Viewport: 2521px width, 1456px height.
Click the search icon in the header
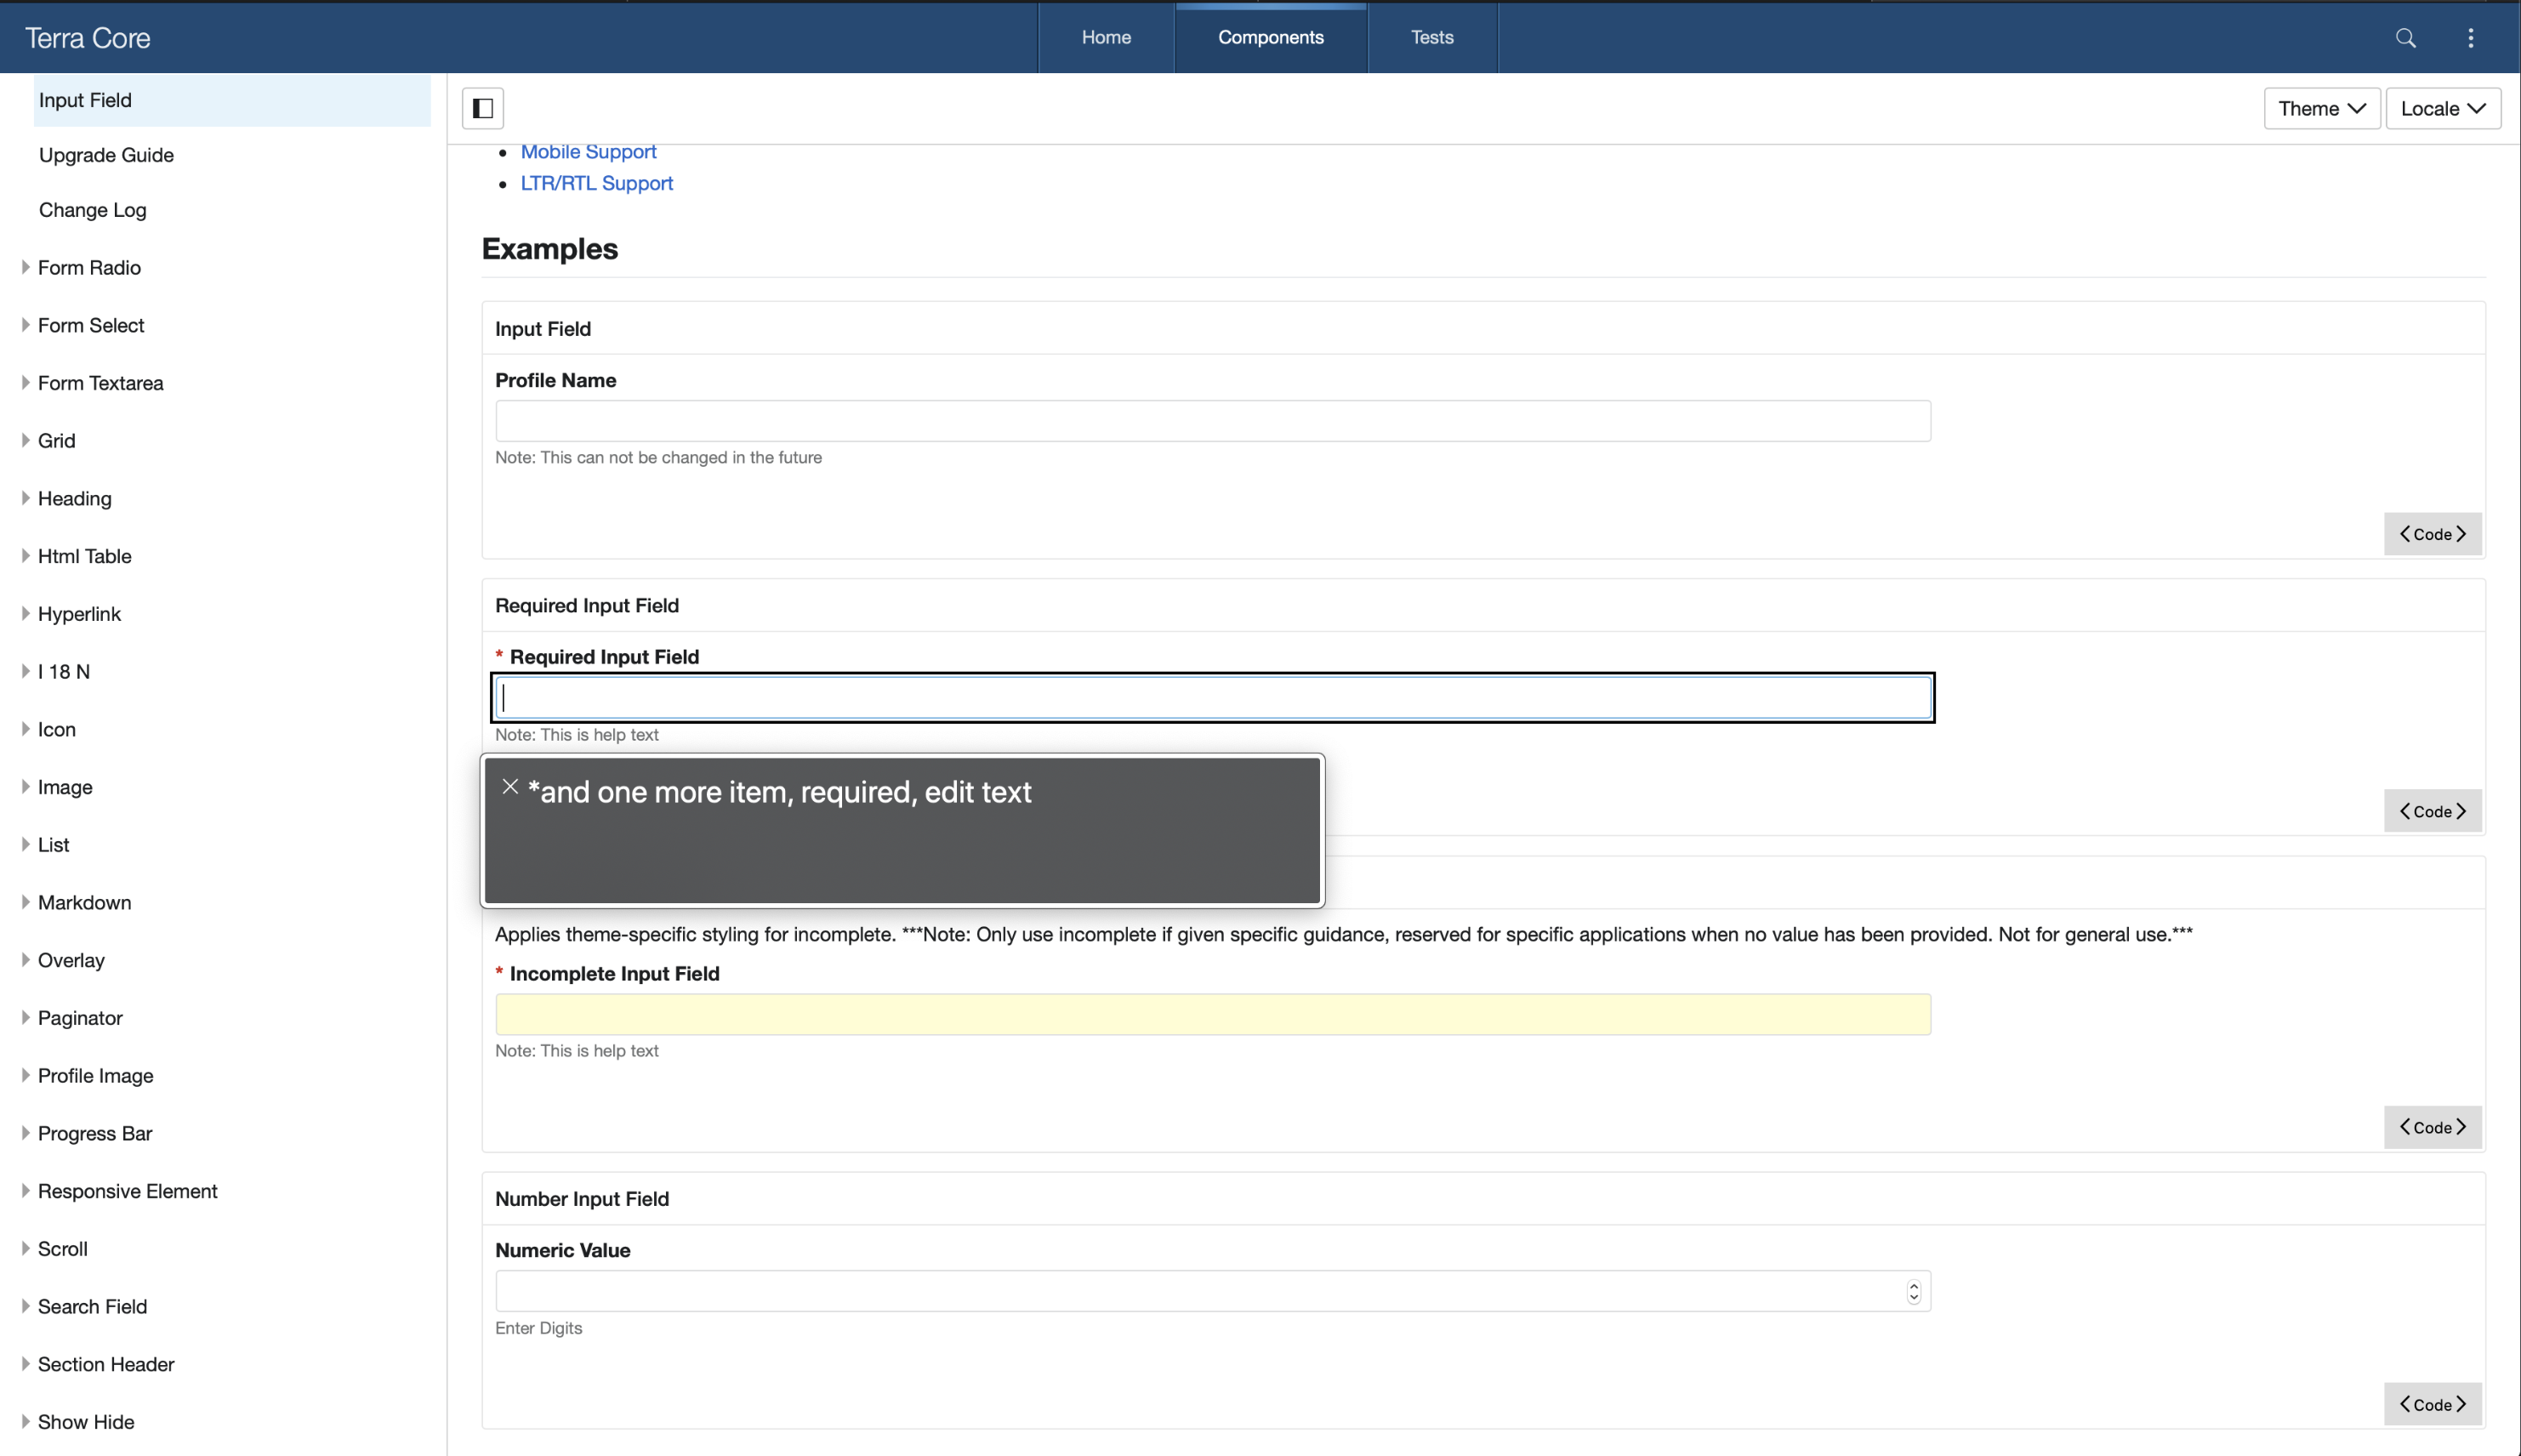click(2405, 37)
